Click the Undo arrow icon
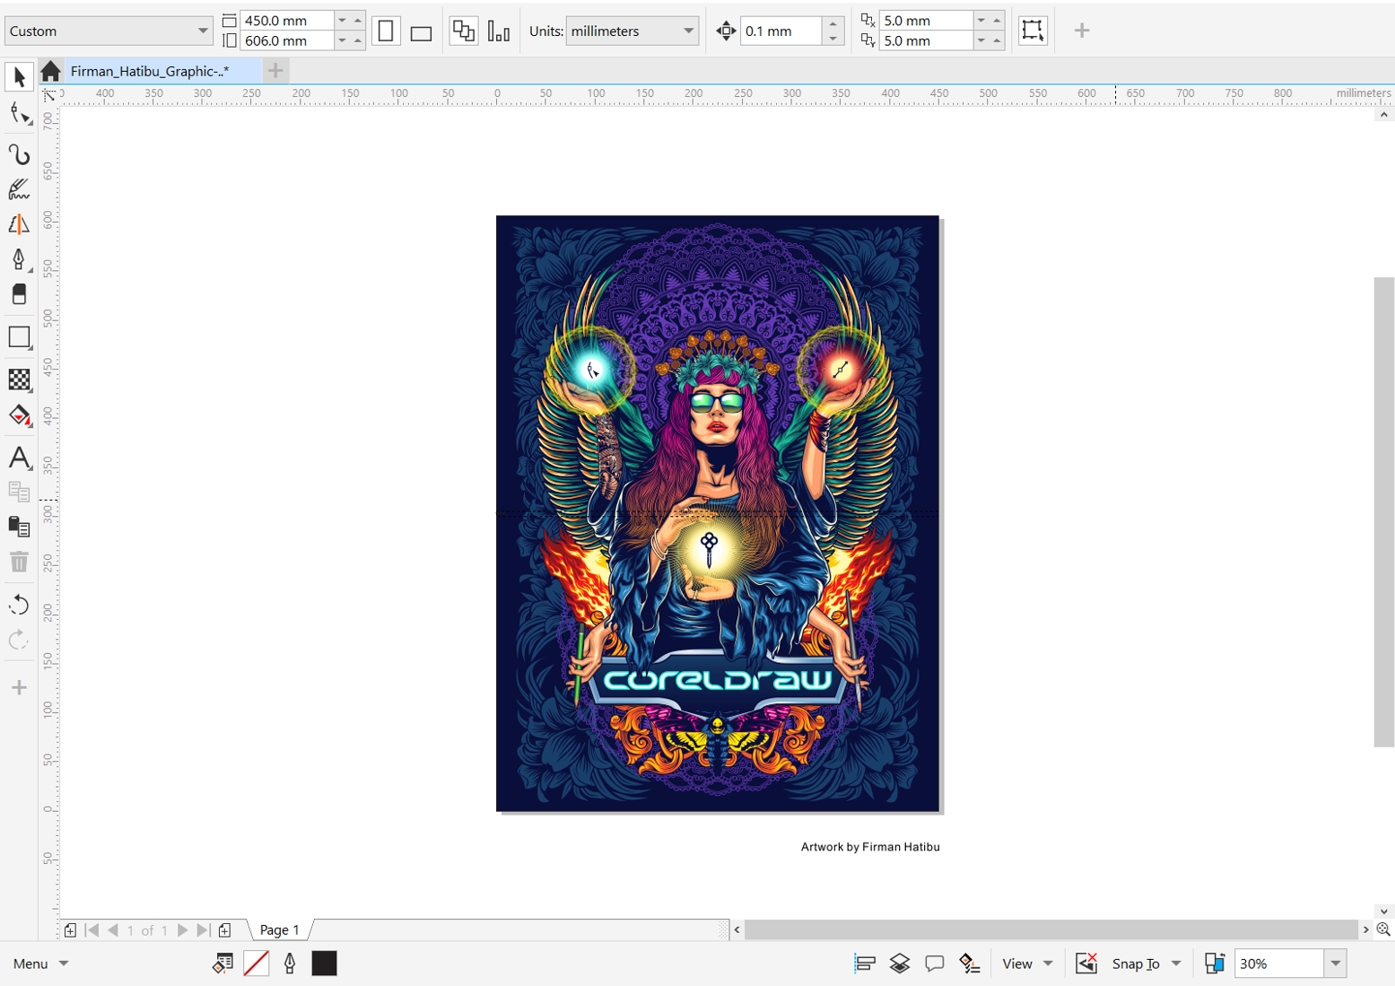 [x=19, y=605]
